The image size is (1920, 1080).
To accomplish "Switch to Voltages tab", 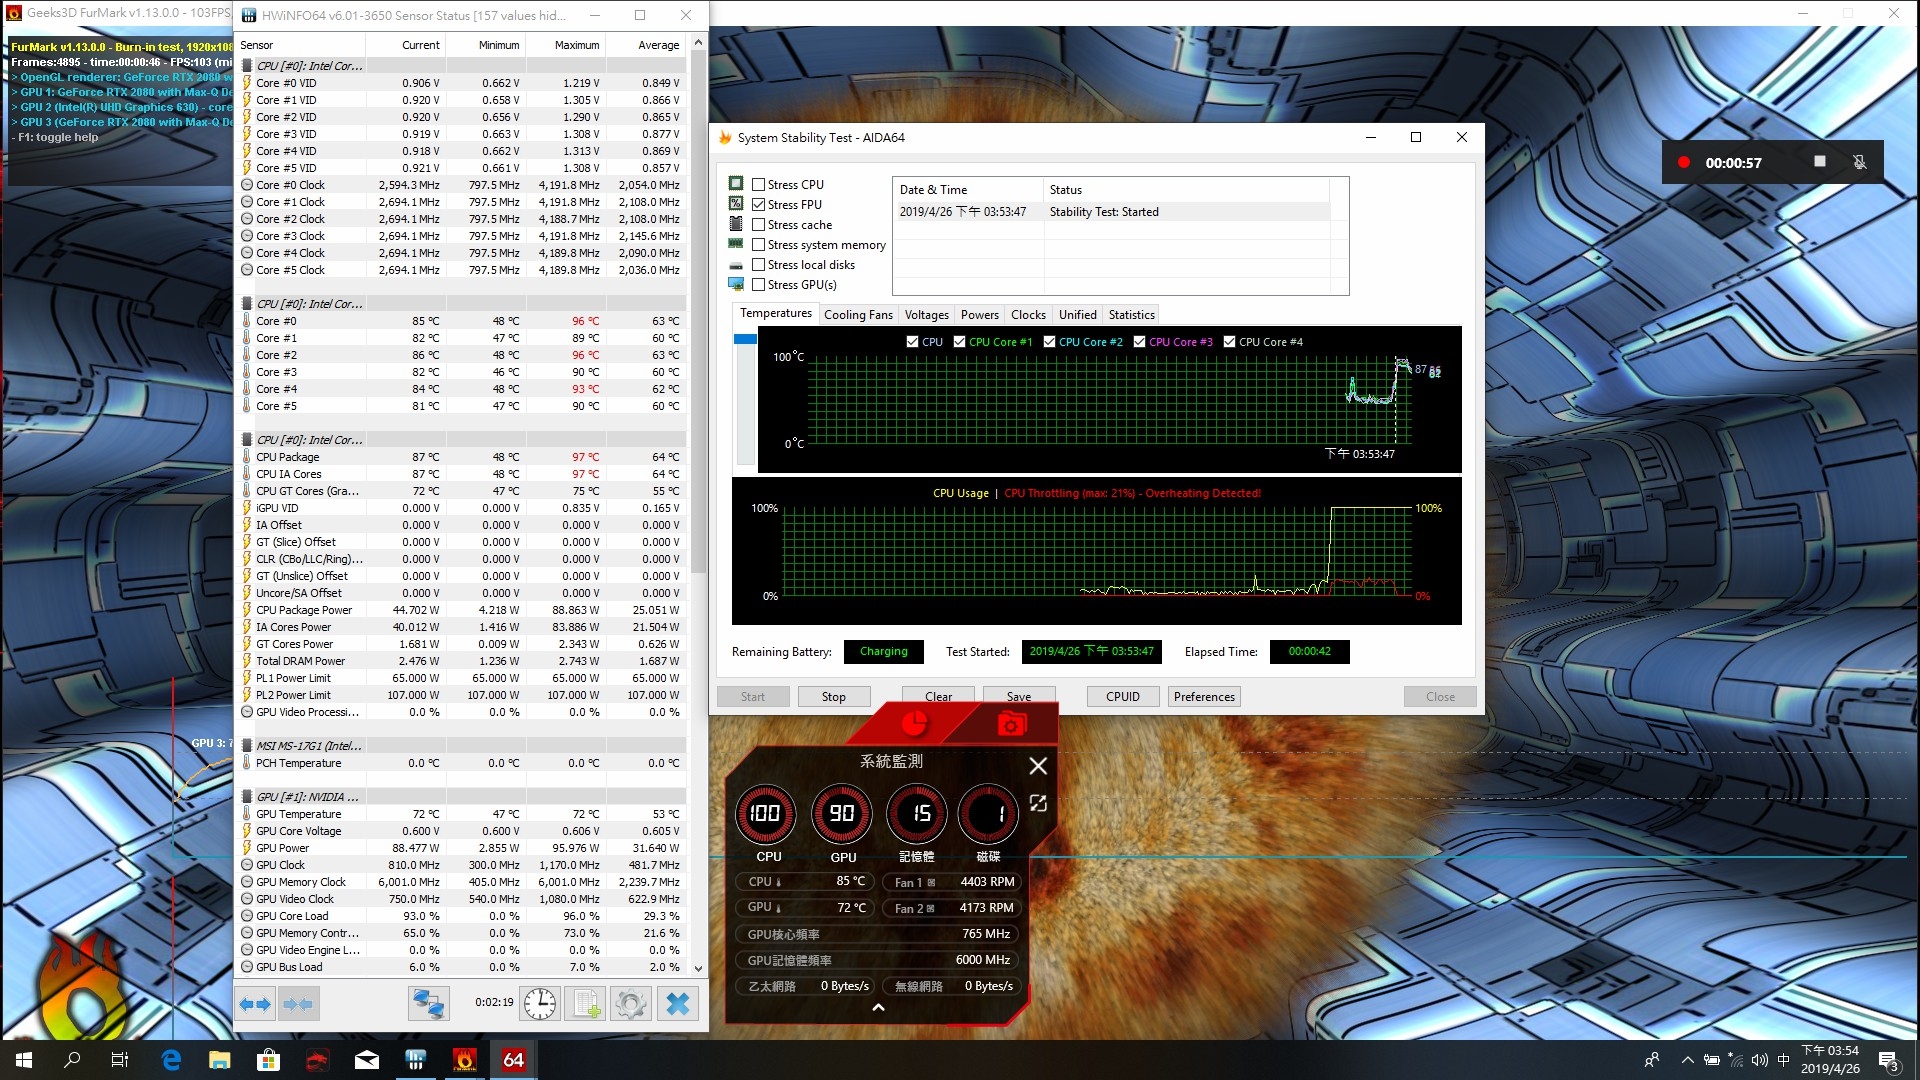I will (927, 315).
